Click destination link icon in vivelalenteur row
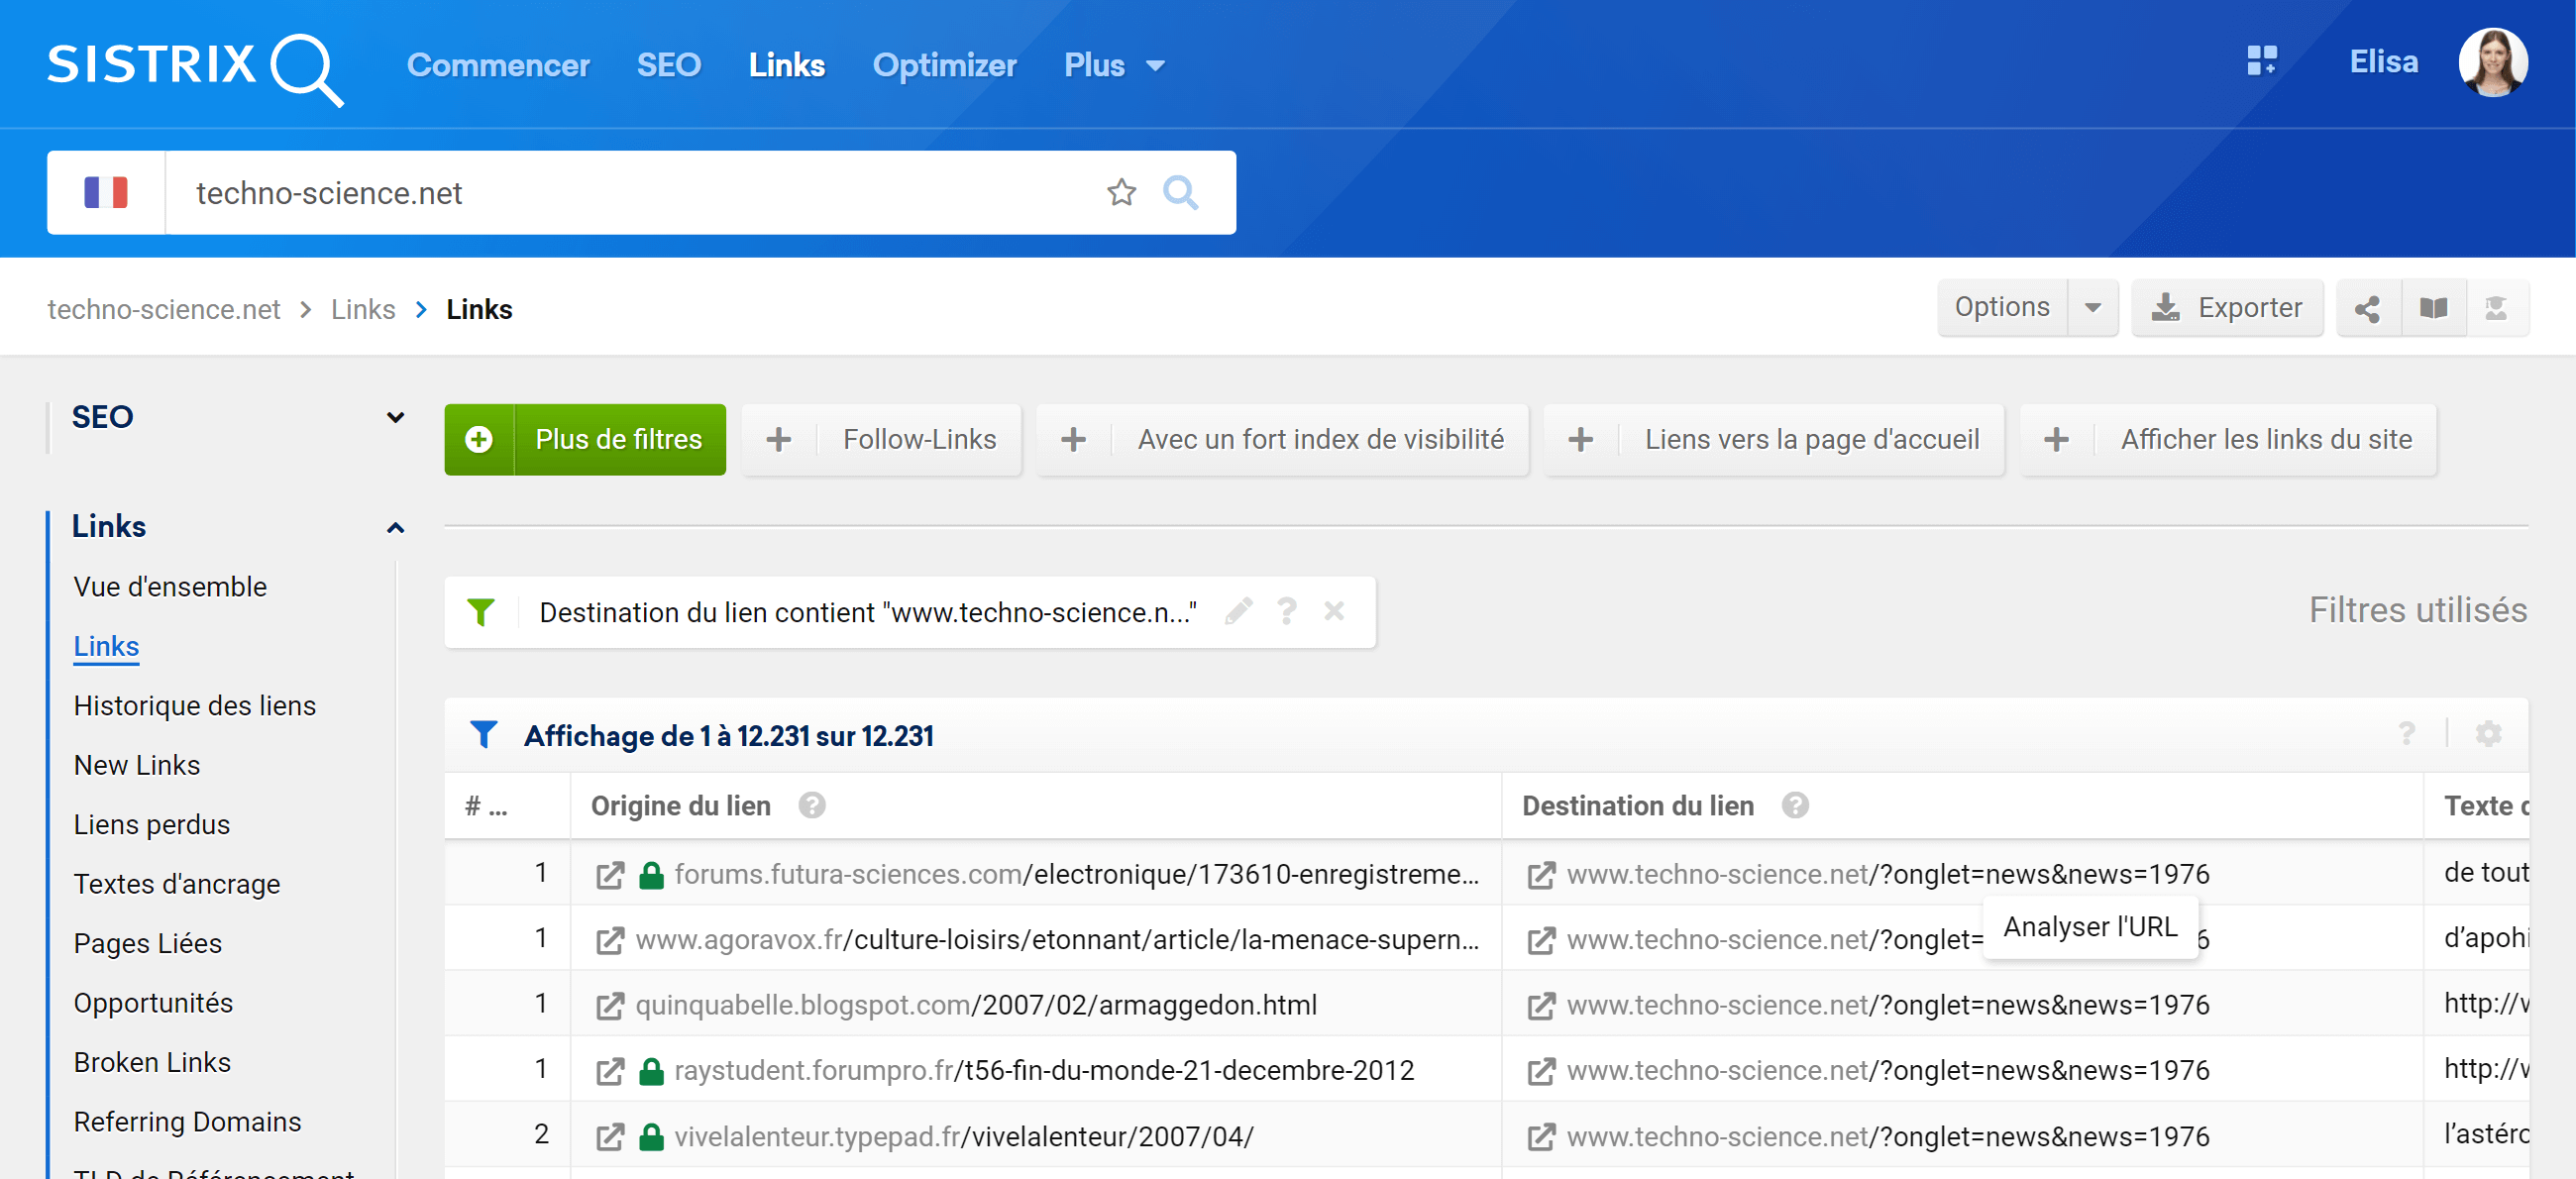 click(1541, 1136)
